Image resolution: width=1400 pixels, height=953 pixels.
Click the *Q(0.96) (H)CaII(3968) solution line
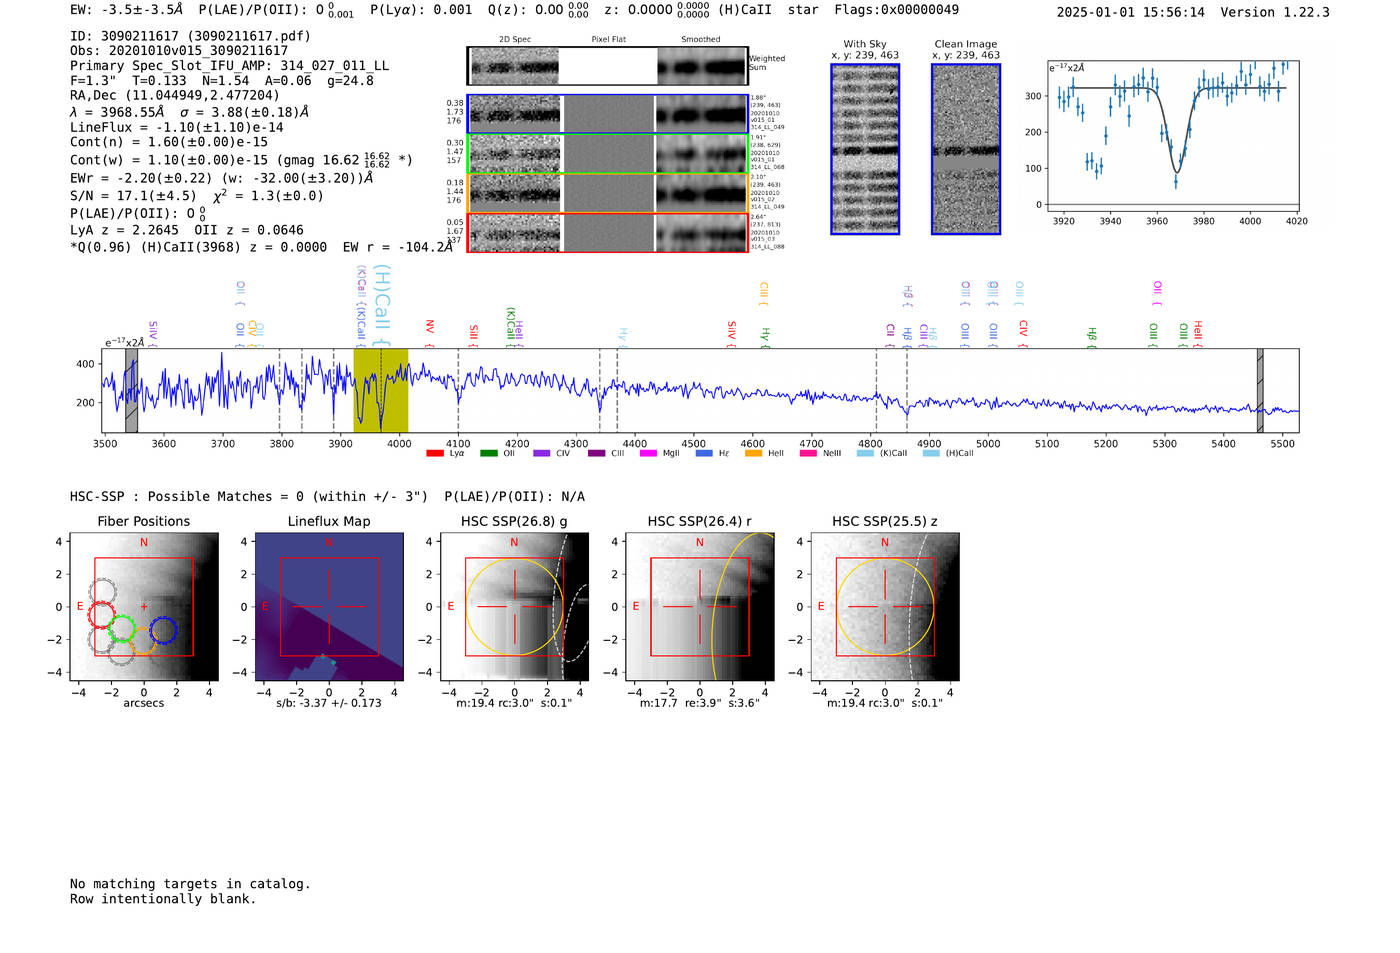click(x=261, y=247)
